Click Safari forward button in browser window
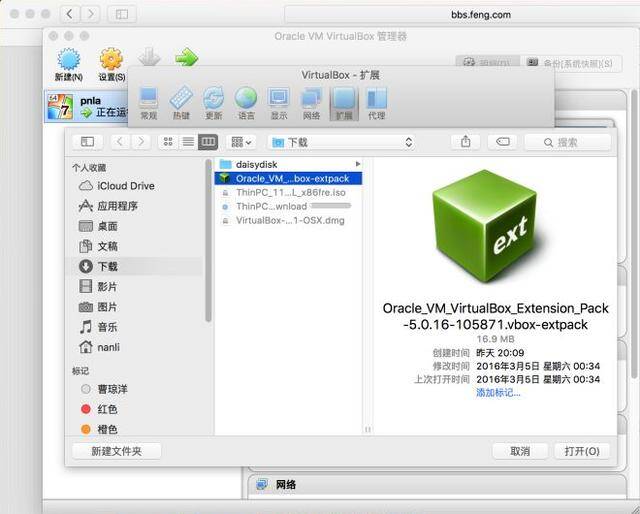 tap(90, 14)
